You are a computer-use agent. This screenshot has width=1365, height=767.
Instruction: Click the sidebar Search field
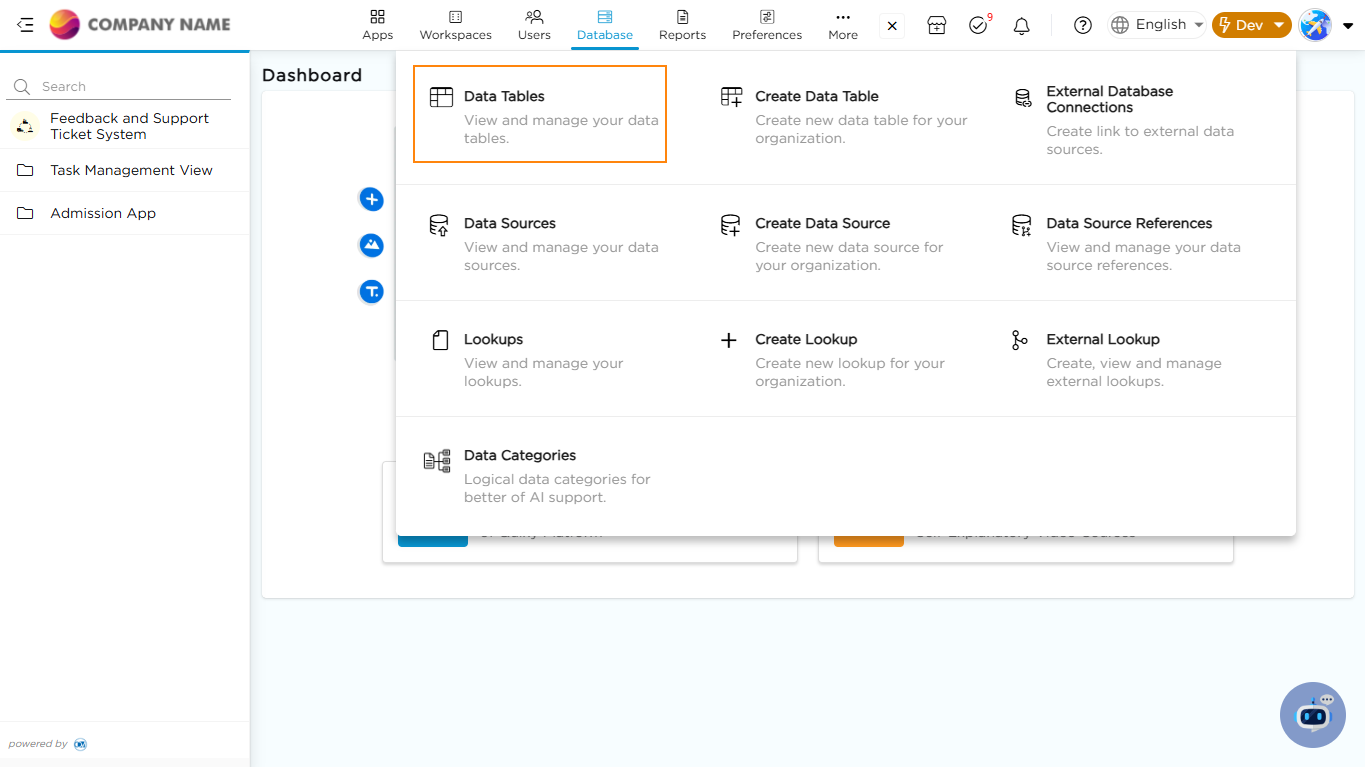pyautogui.click(x=130, y=87)
